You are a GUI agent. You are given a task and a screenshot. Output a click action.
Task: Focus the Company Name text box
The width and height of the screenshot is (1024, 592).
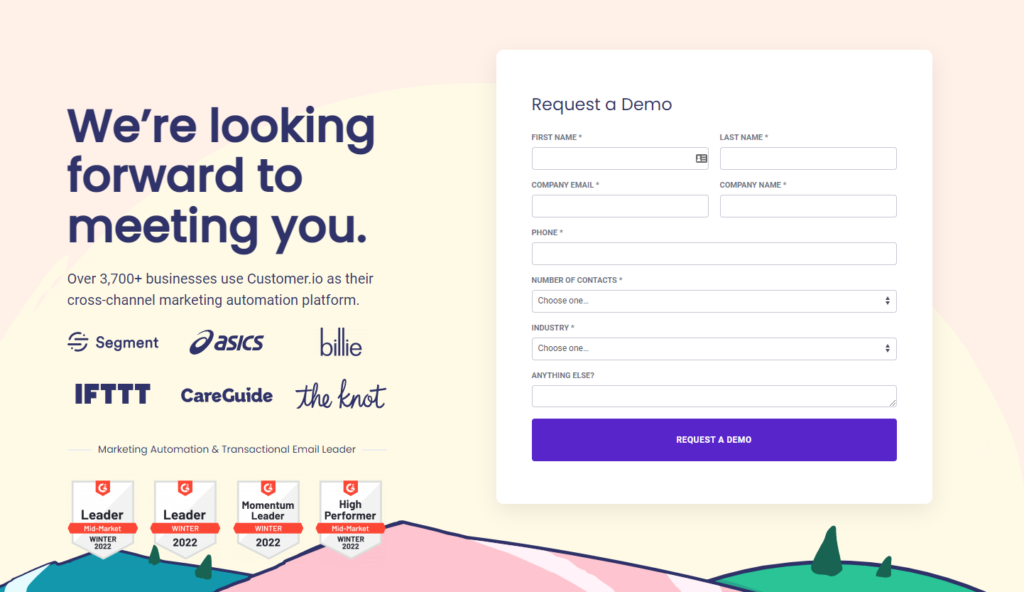[x=808, y=206]
